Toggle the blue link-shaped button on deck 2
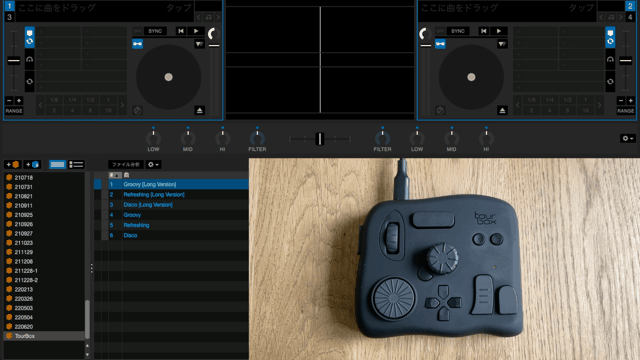 (x=440, y=44)
